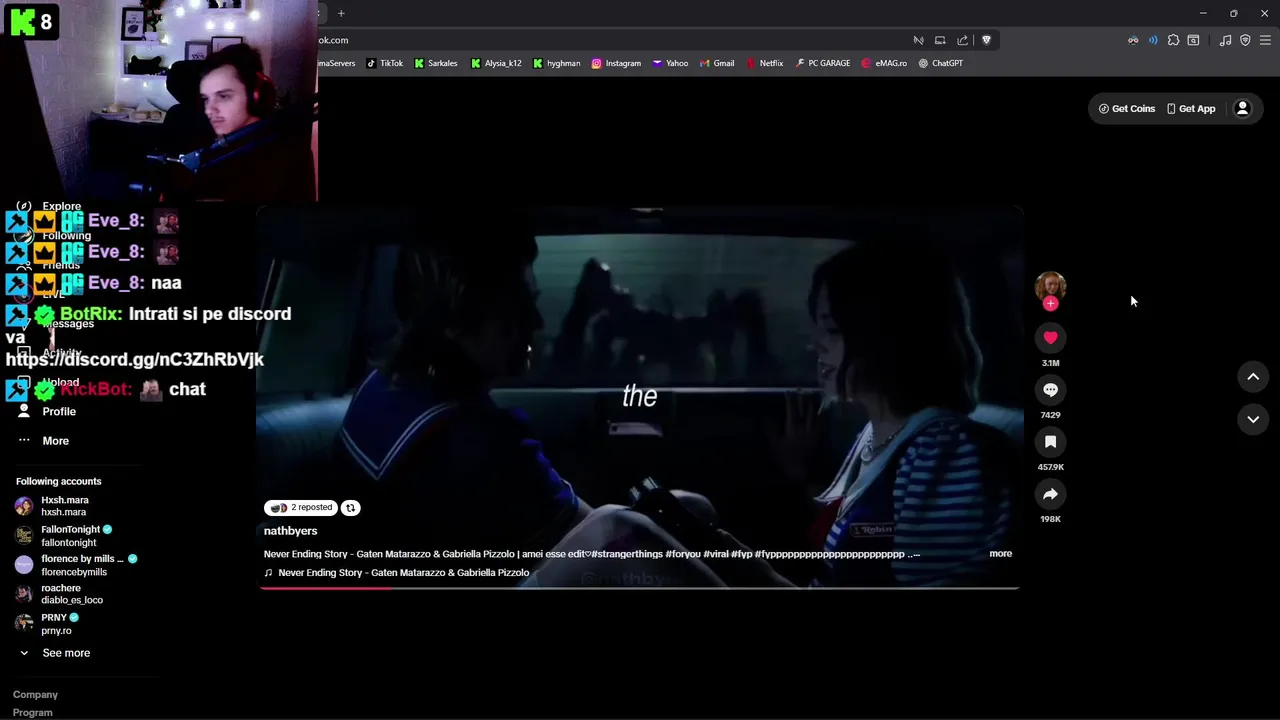Open the Alysia_k12 bookmark
The height and width of the screenshot is (720, 1280).
[x=496, y=63]
